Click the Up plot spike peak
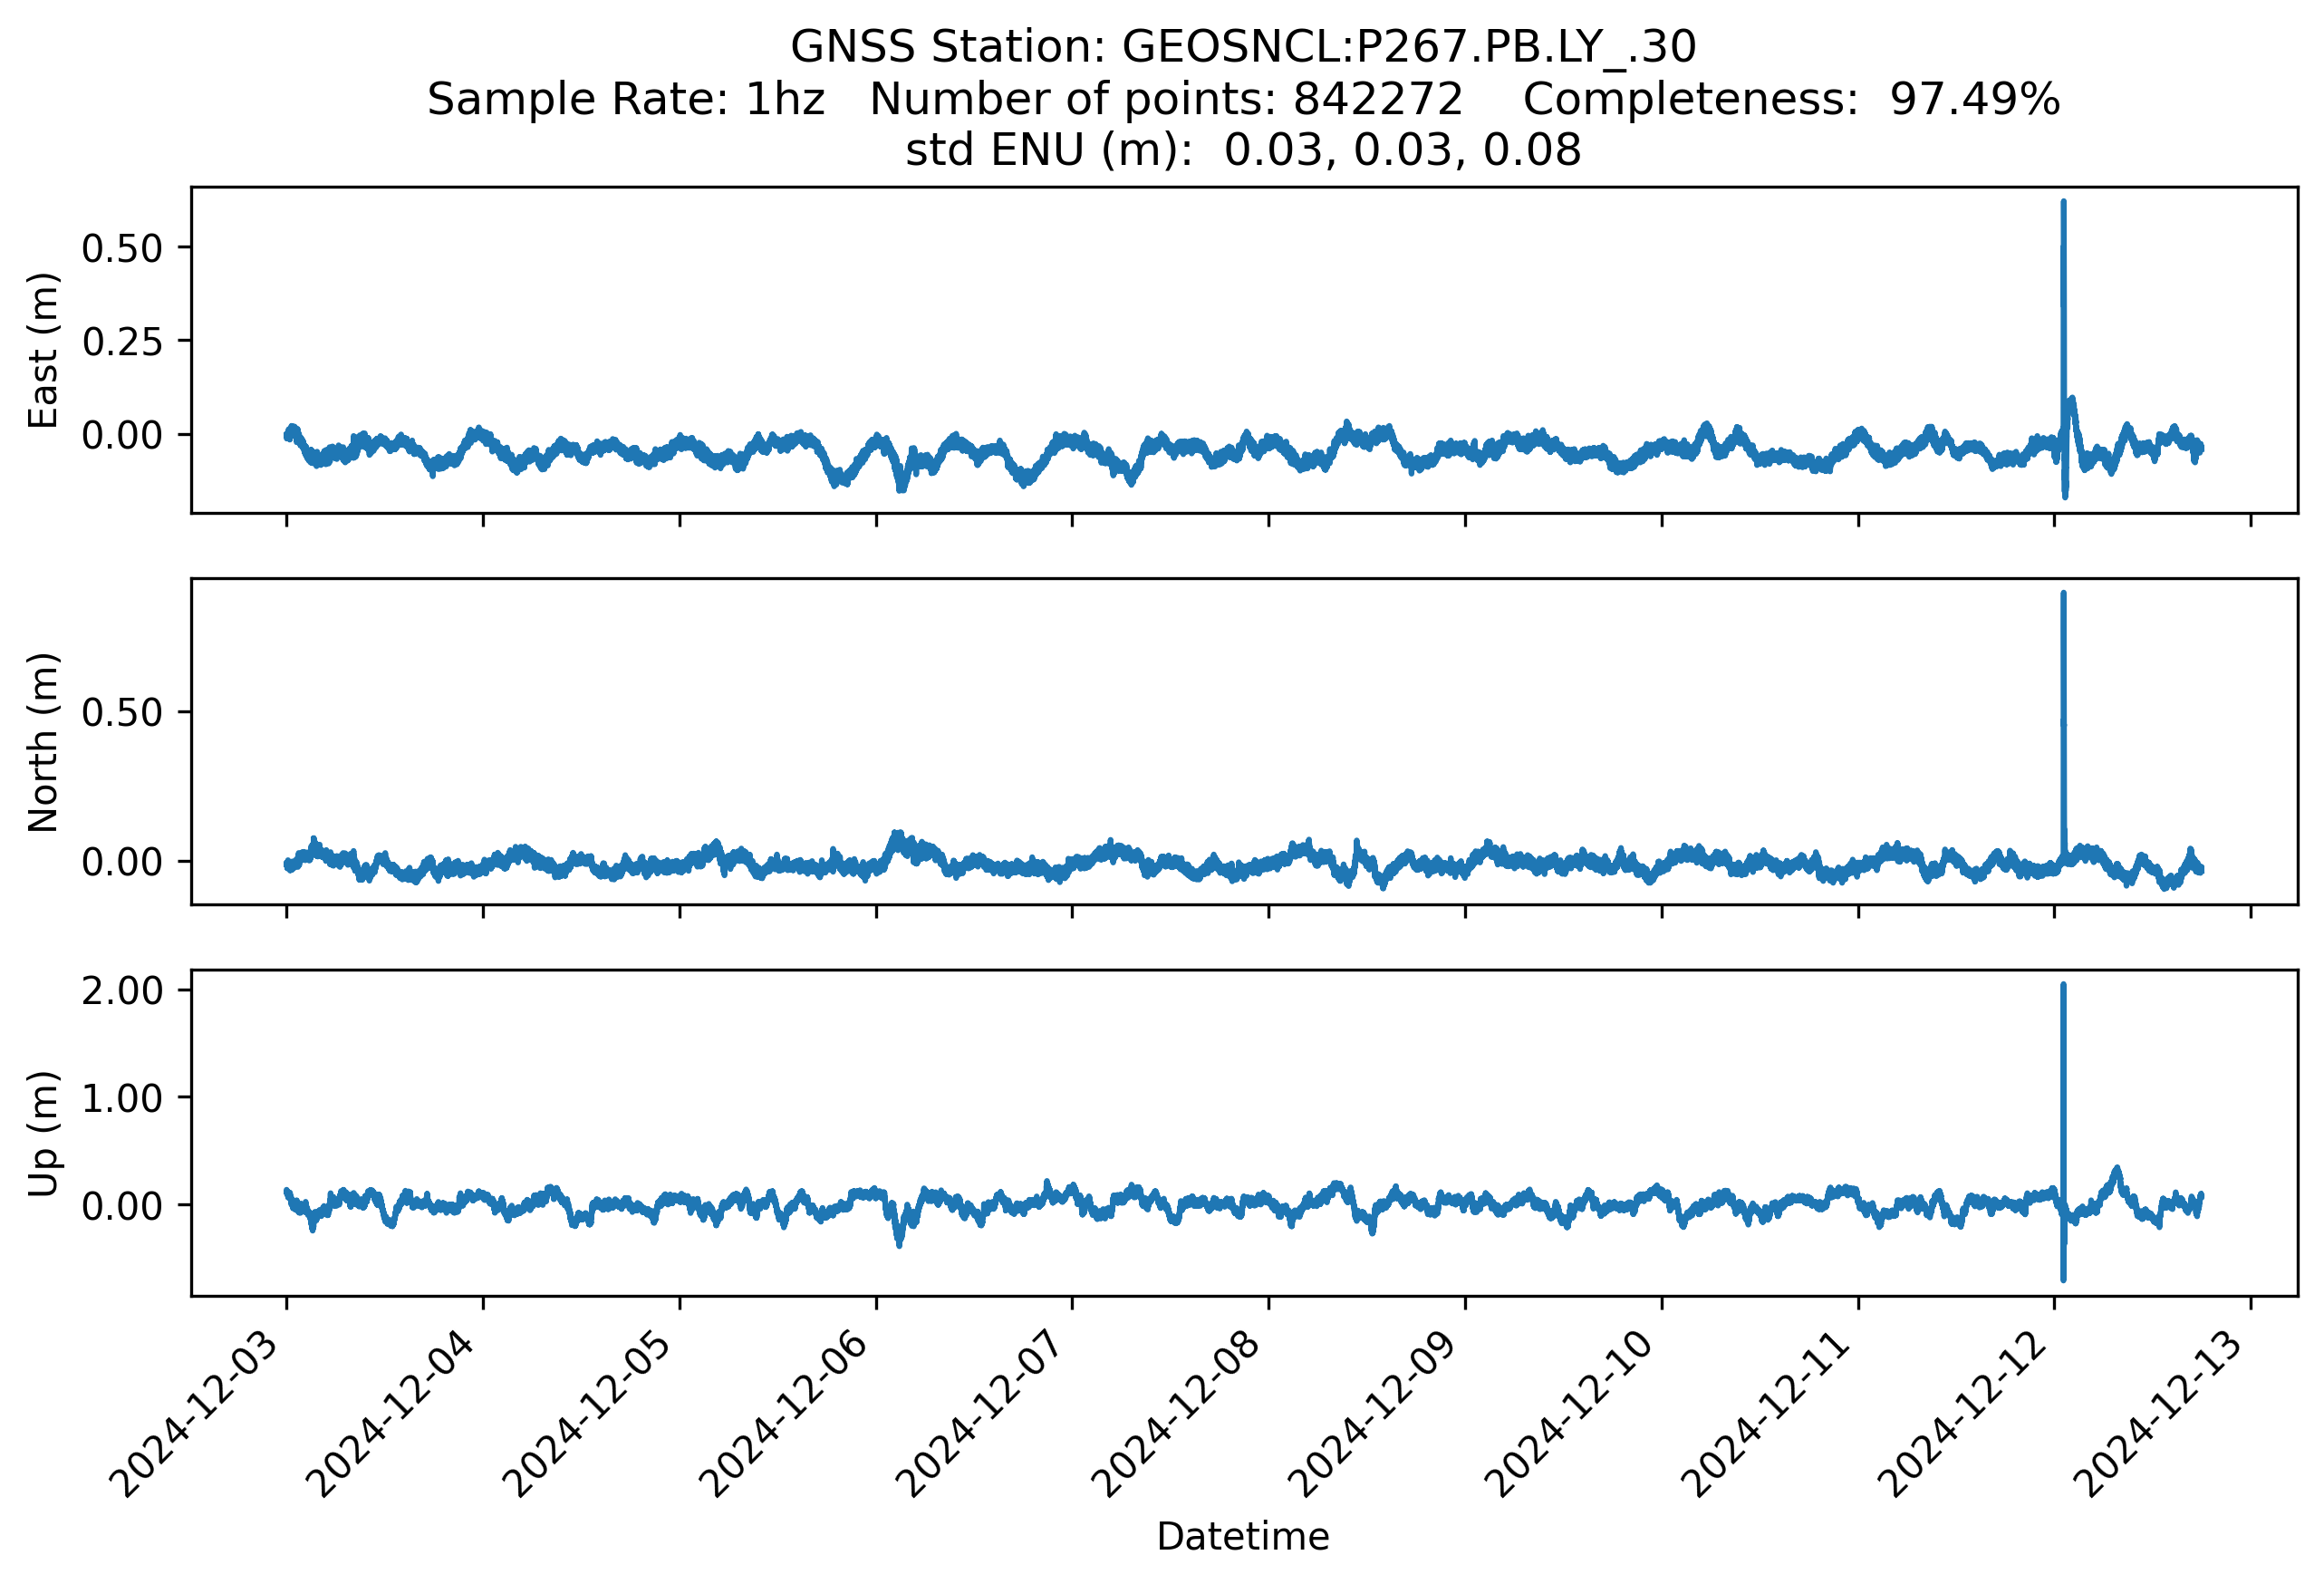The image size is (2324, 1584). [x=2063, y=987]
